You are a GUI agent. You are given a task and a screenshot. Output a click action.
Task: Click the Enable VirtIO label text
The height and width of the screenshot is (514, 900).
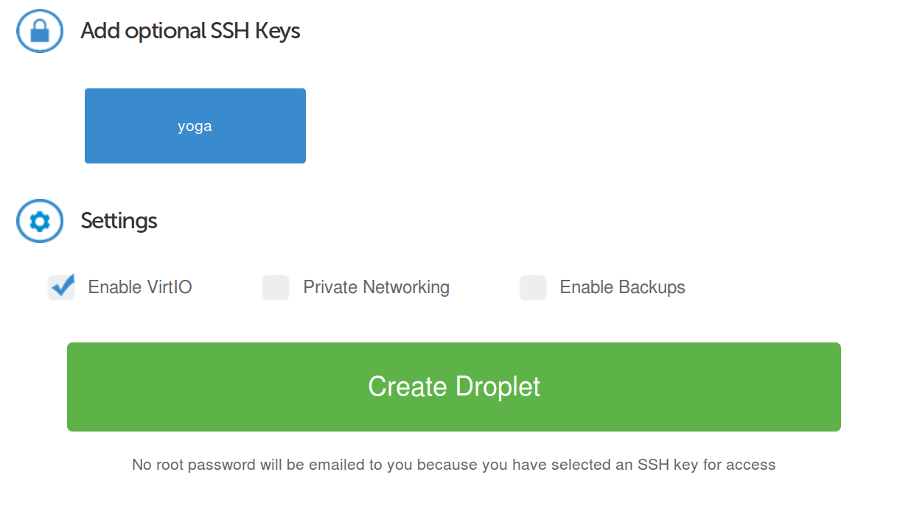(140, 287)
